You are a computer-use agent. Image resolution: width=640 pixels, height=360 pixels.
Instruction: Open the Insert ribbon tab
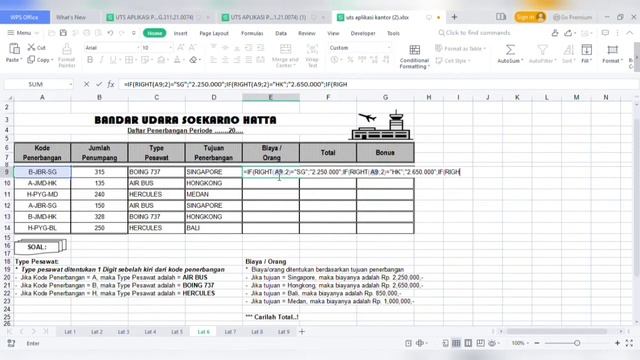[180, 33]
